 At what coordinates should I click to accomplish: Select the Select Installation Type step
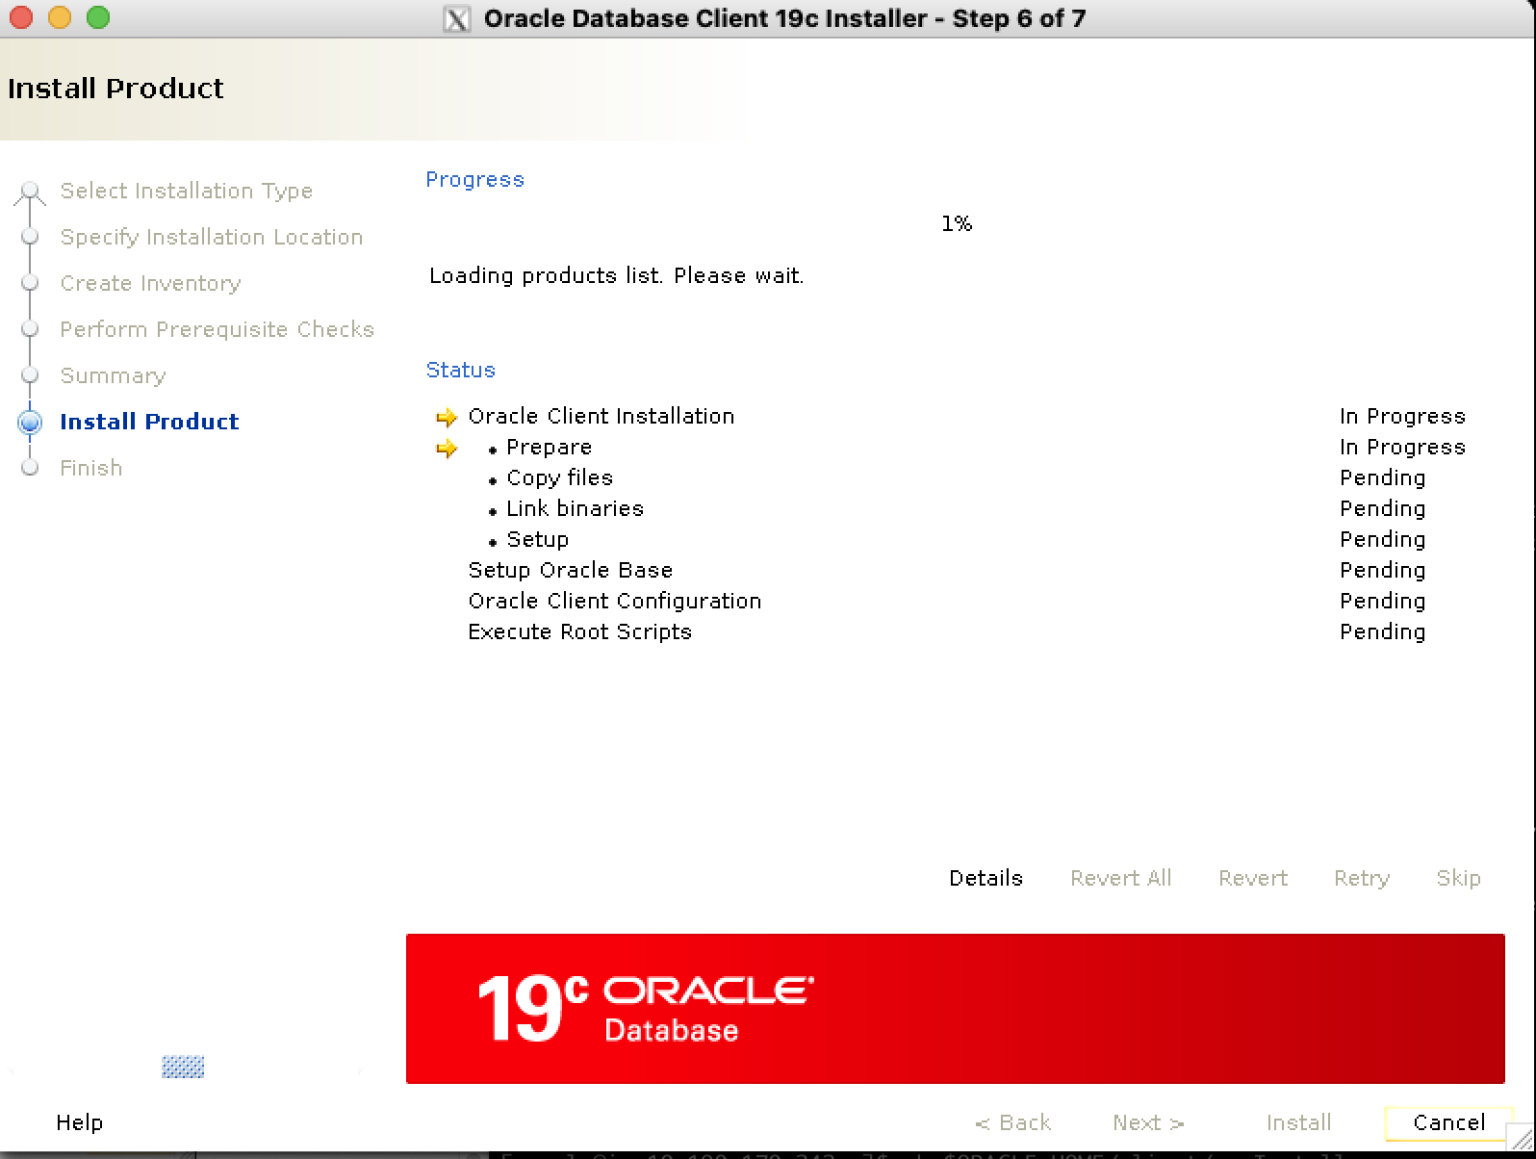point(186,191)
